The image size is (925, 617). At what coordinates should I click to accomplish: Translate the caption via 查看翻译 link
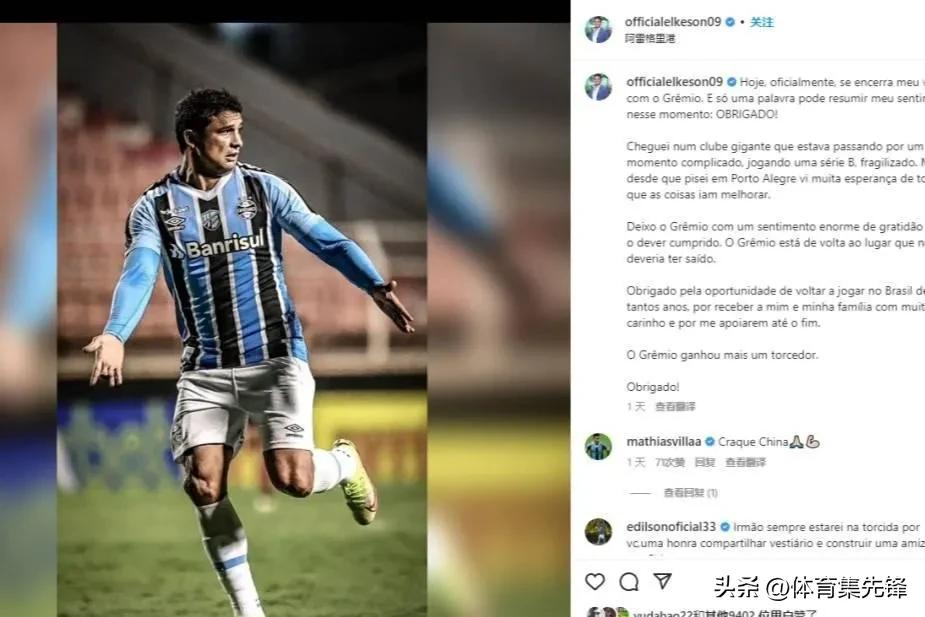pyautogui.click(x=675, y=406)
